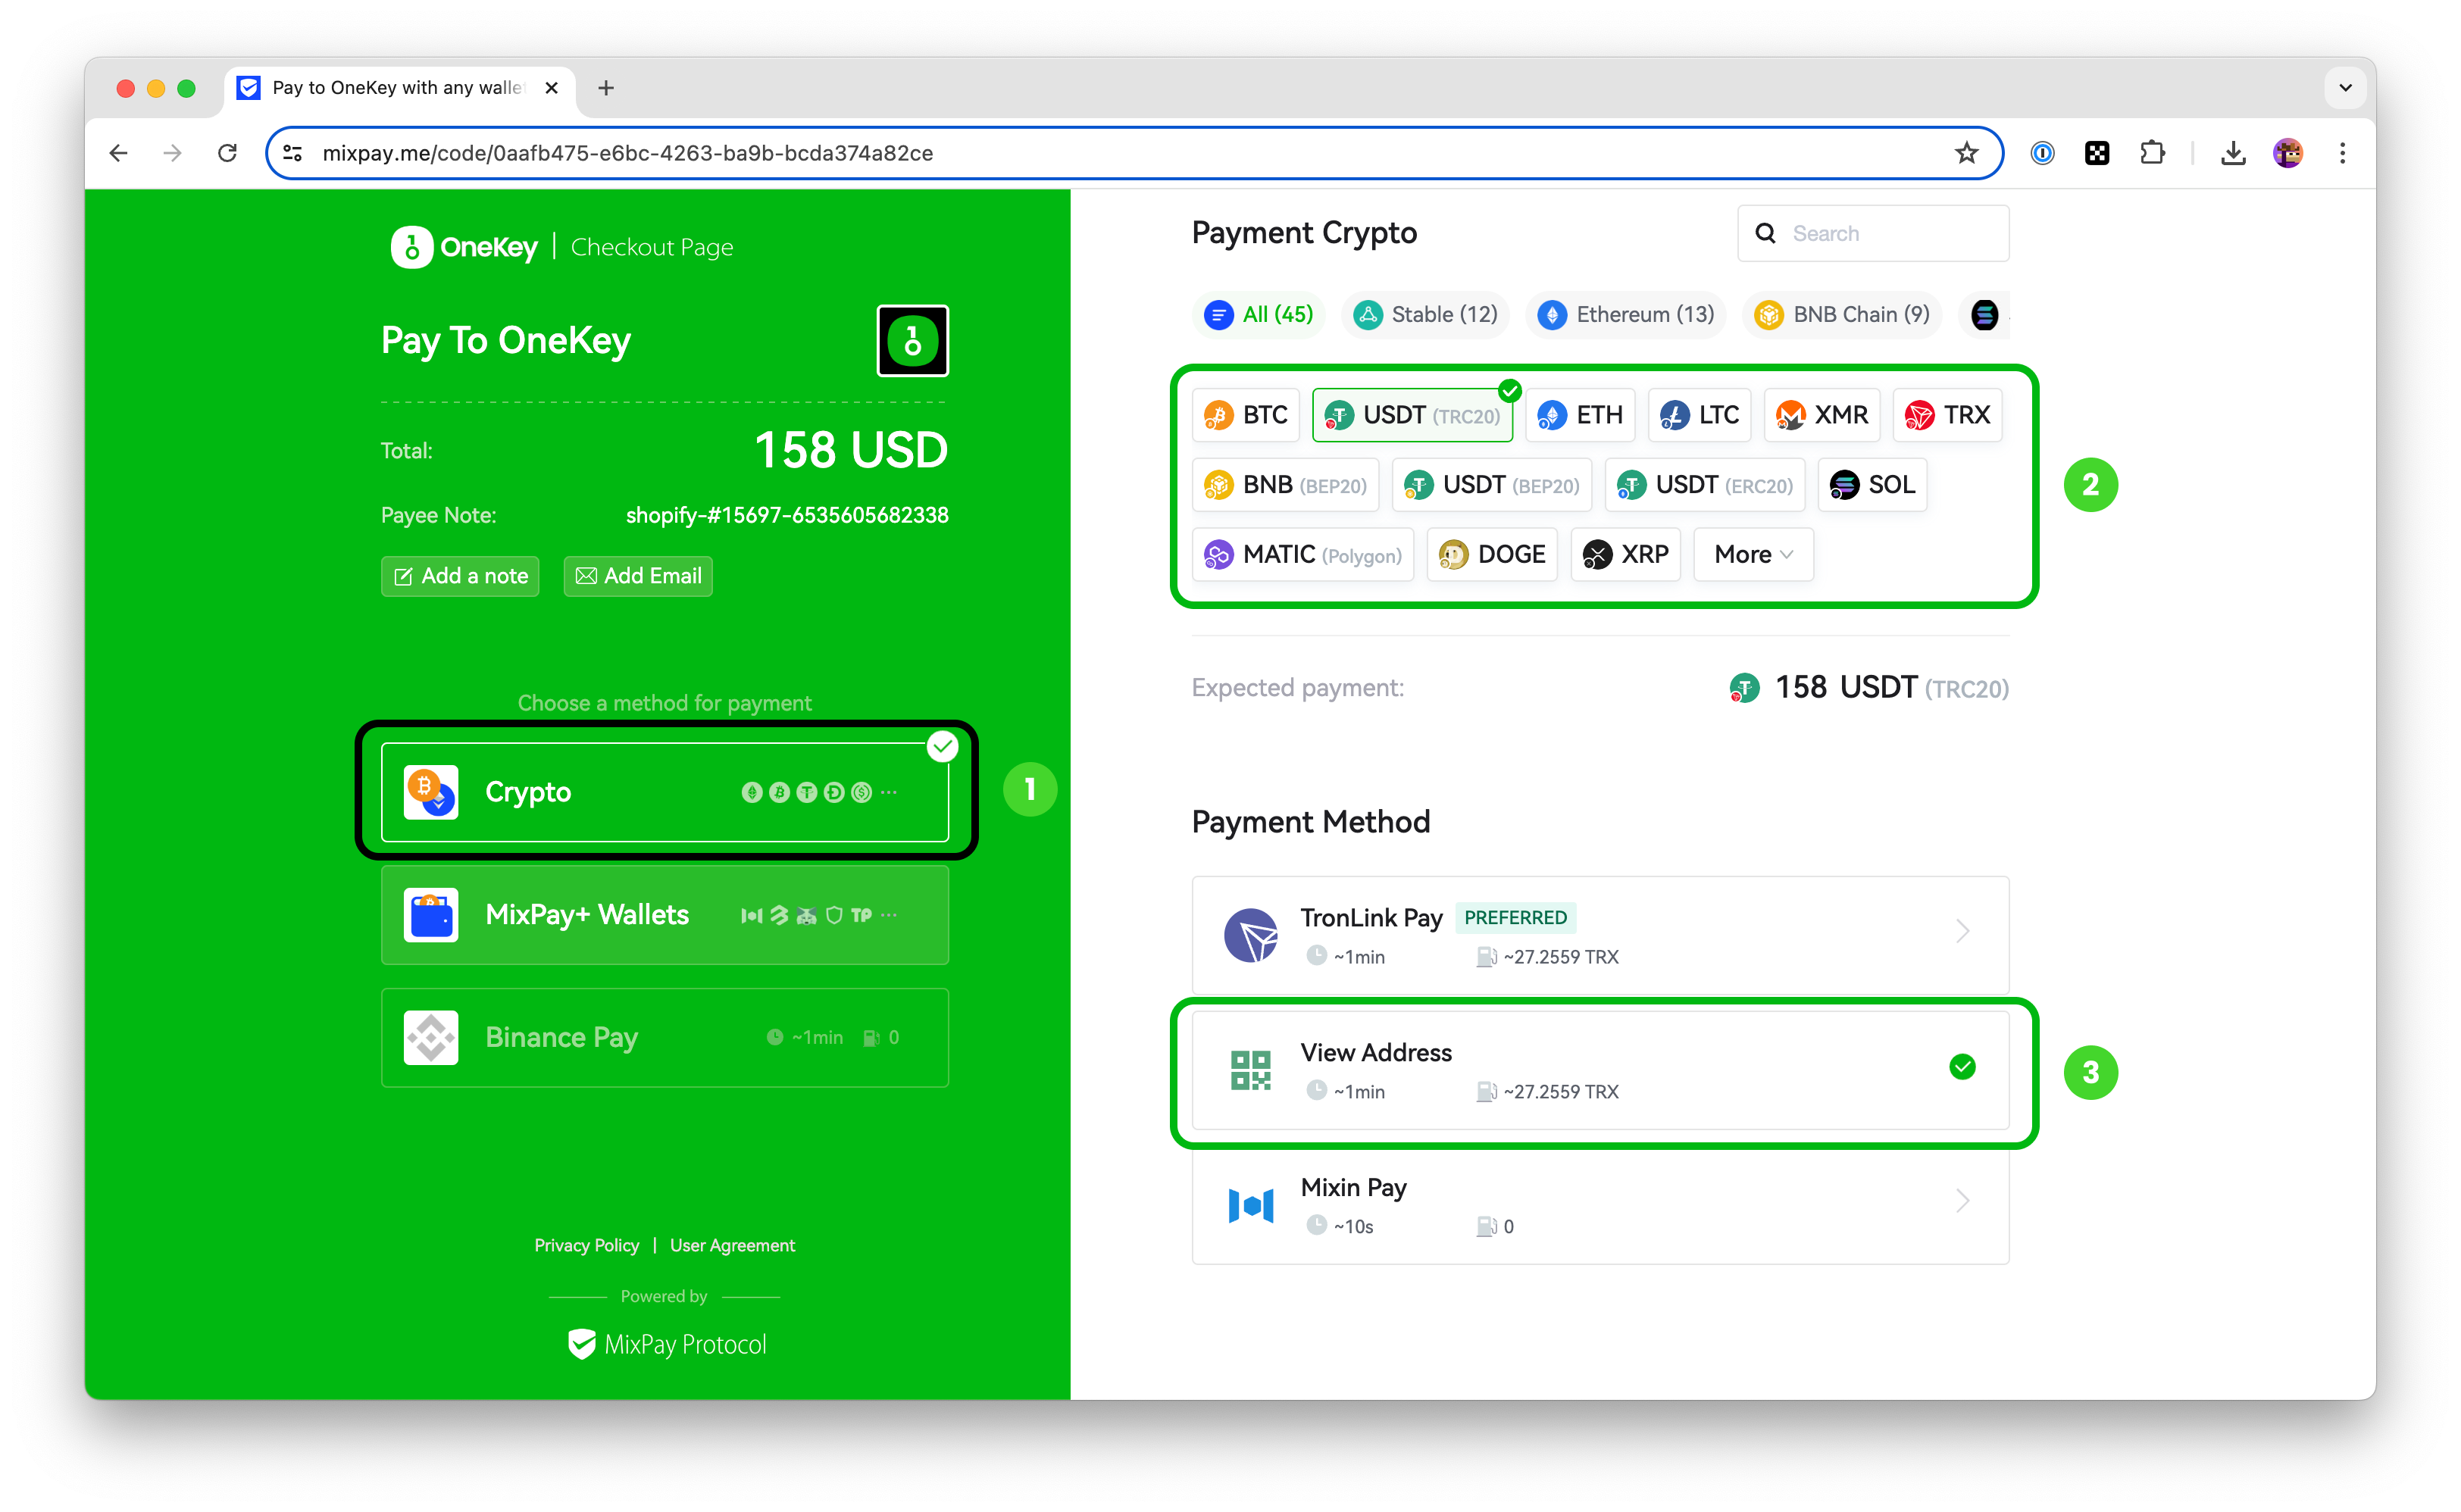Open the User Agreement link
This screenshot has height=1512, width=2461.
click(733, 1246)
